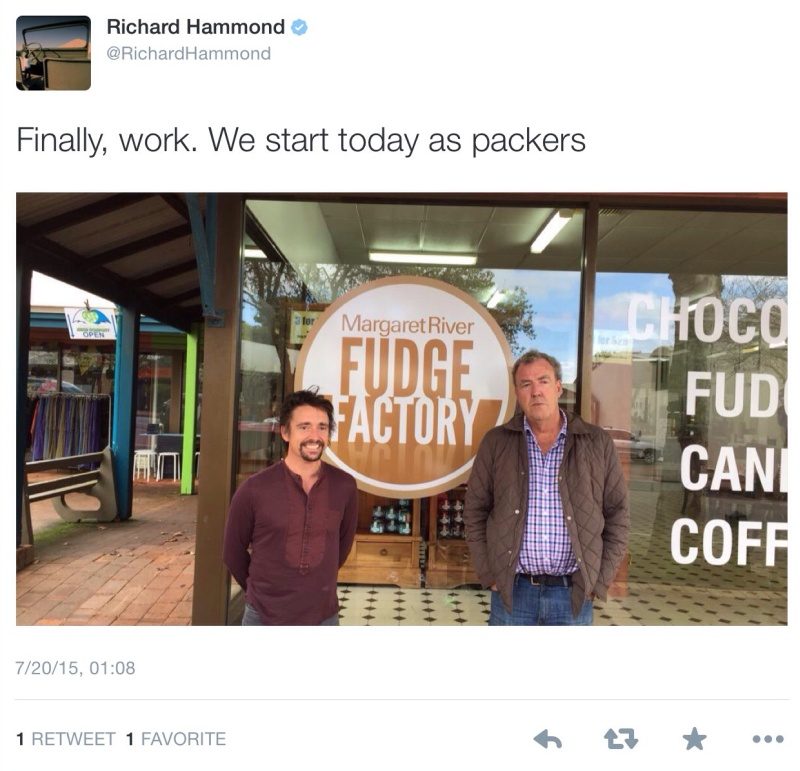View who retweeted via 1 RETWEET
Image resolution: width=800 pixels, height=771 pixels.
click(x=66, y=739)
